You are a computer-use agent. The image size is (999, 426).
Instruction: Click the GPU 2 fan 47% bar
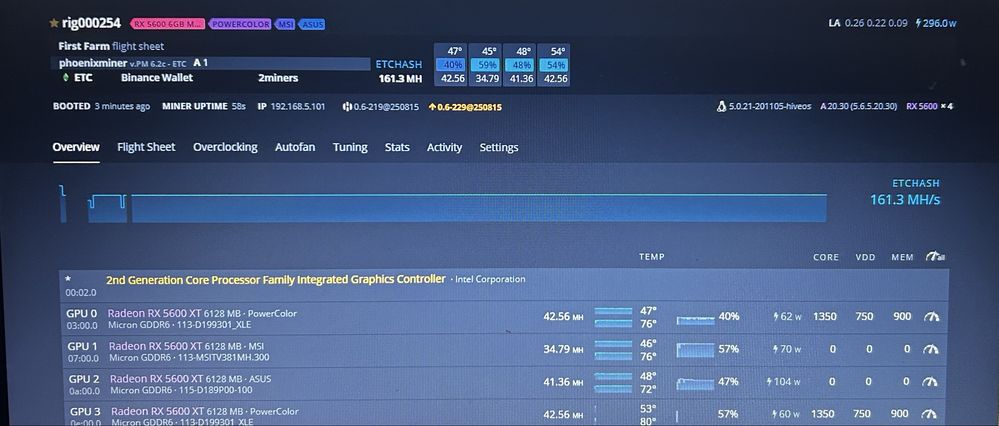click(695, 383)
